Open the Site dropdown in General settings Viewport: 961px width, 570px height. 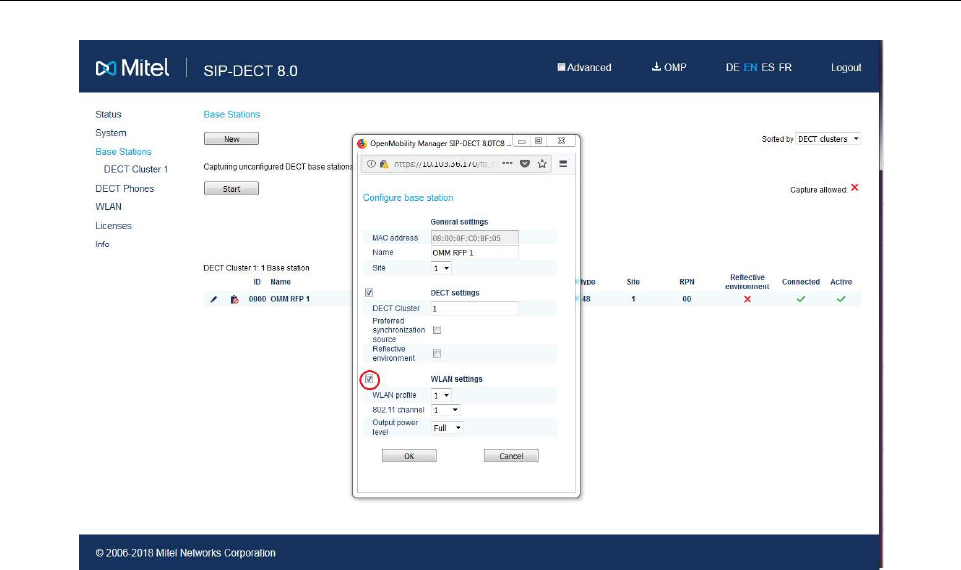pyautogui.click(x=441, y=268)
